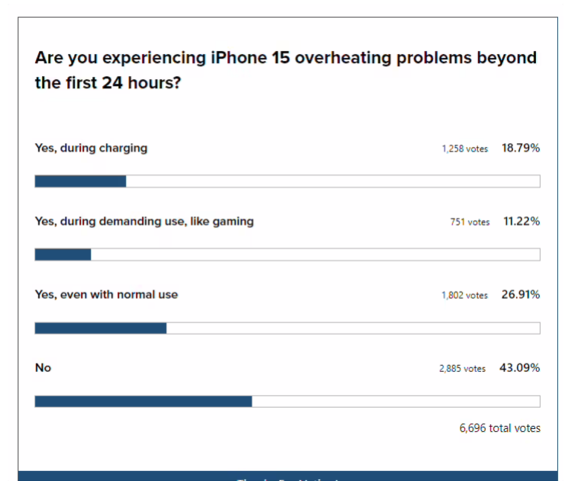Click the iPhone 15 overheating poll question heading

pyautogui.click(x=286, y=70)
